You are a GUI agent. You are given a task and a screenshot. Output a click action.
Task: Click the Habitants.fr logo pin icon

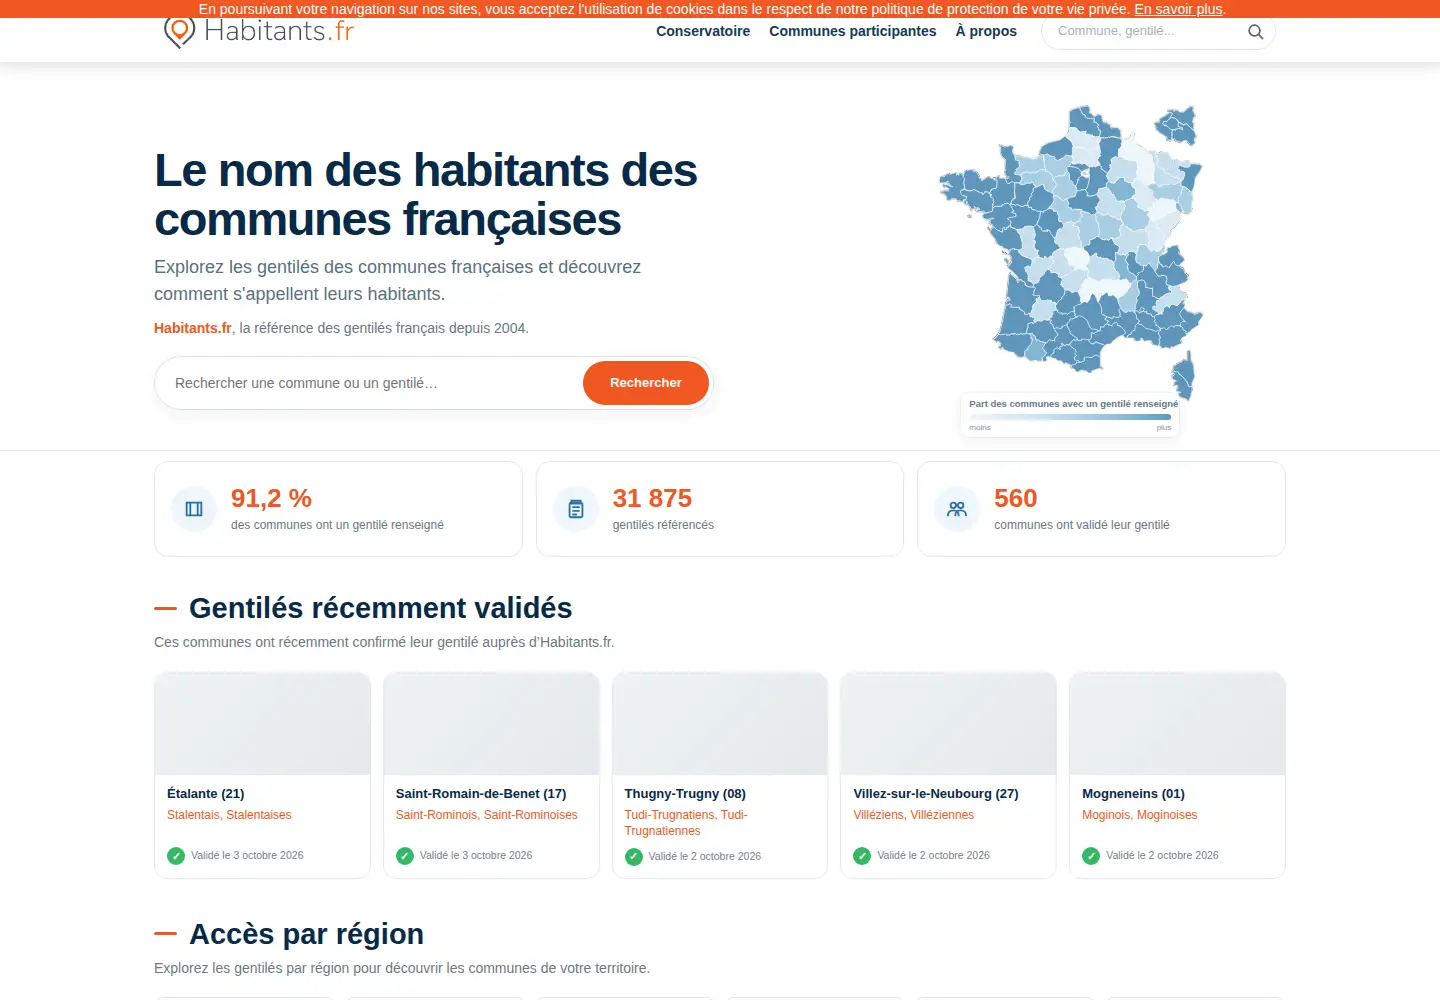pyautogui.click(x=179, y=32)
